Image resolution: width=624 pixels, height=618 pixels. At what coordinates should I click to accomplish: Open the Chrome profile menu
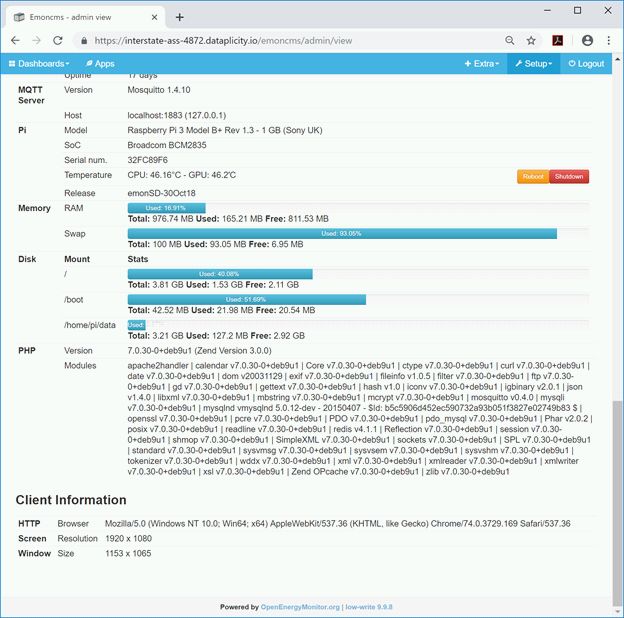pyautogui.click(x=587, y=41)
